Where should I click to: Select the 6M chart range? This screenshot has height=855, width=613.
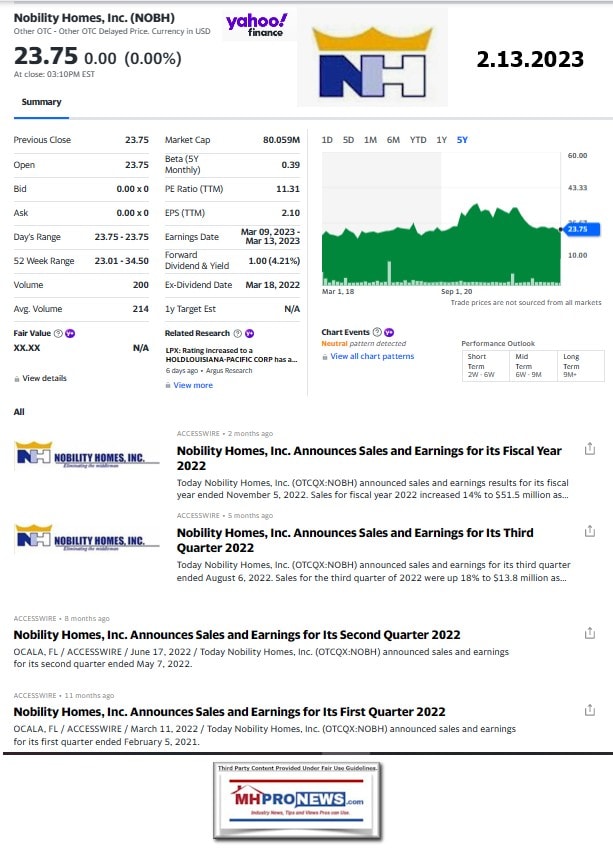393,140
